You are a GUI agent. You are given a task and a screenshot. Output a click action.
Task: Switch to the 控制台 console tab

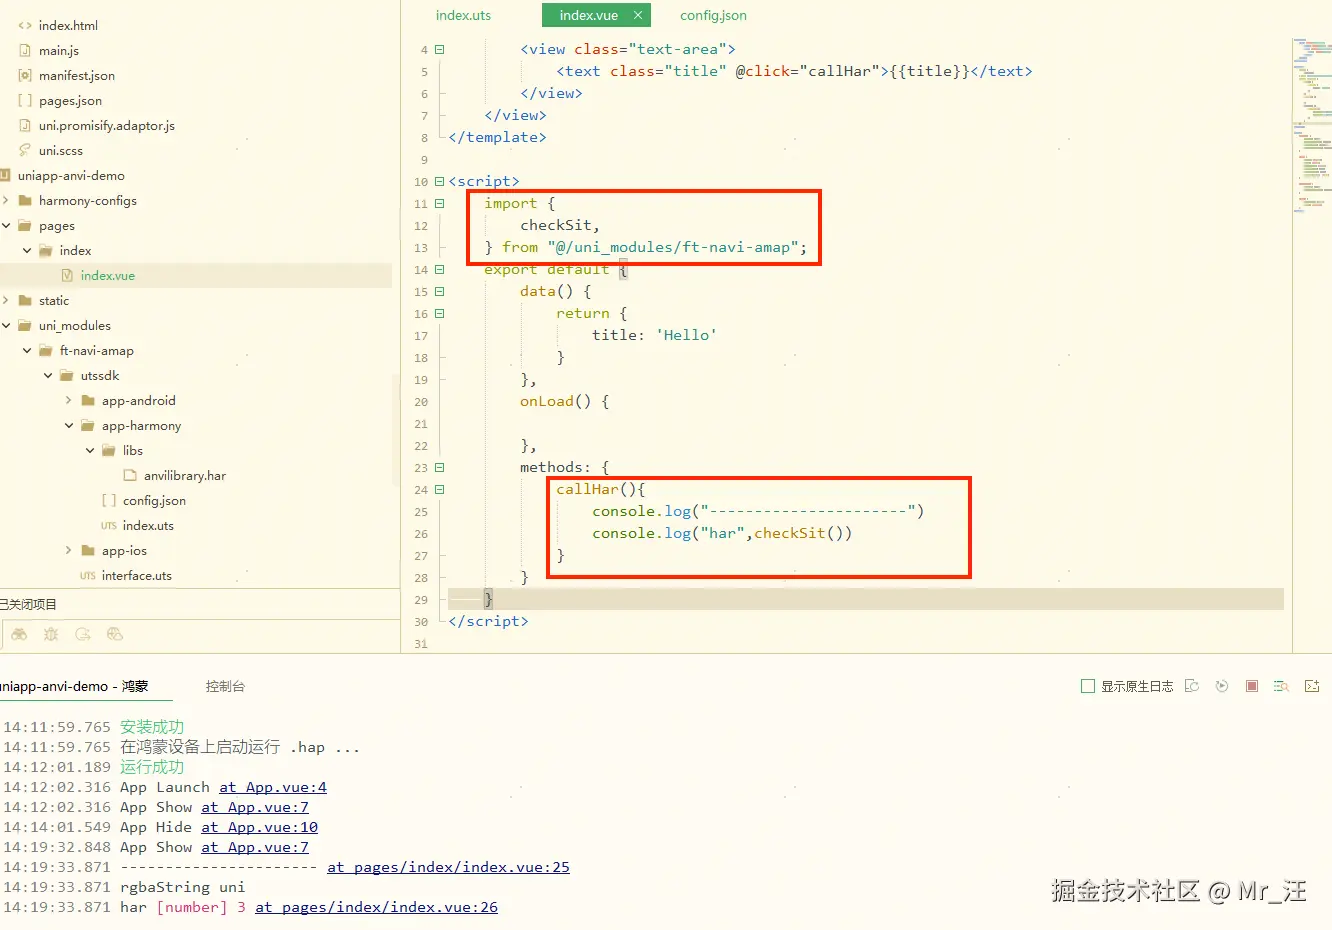[x=225, y=686]
